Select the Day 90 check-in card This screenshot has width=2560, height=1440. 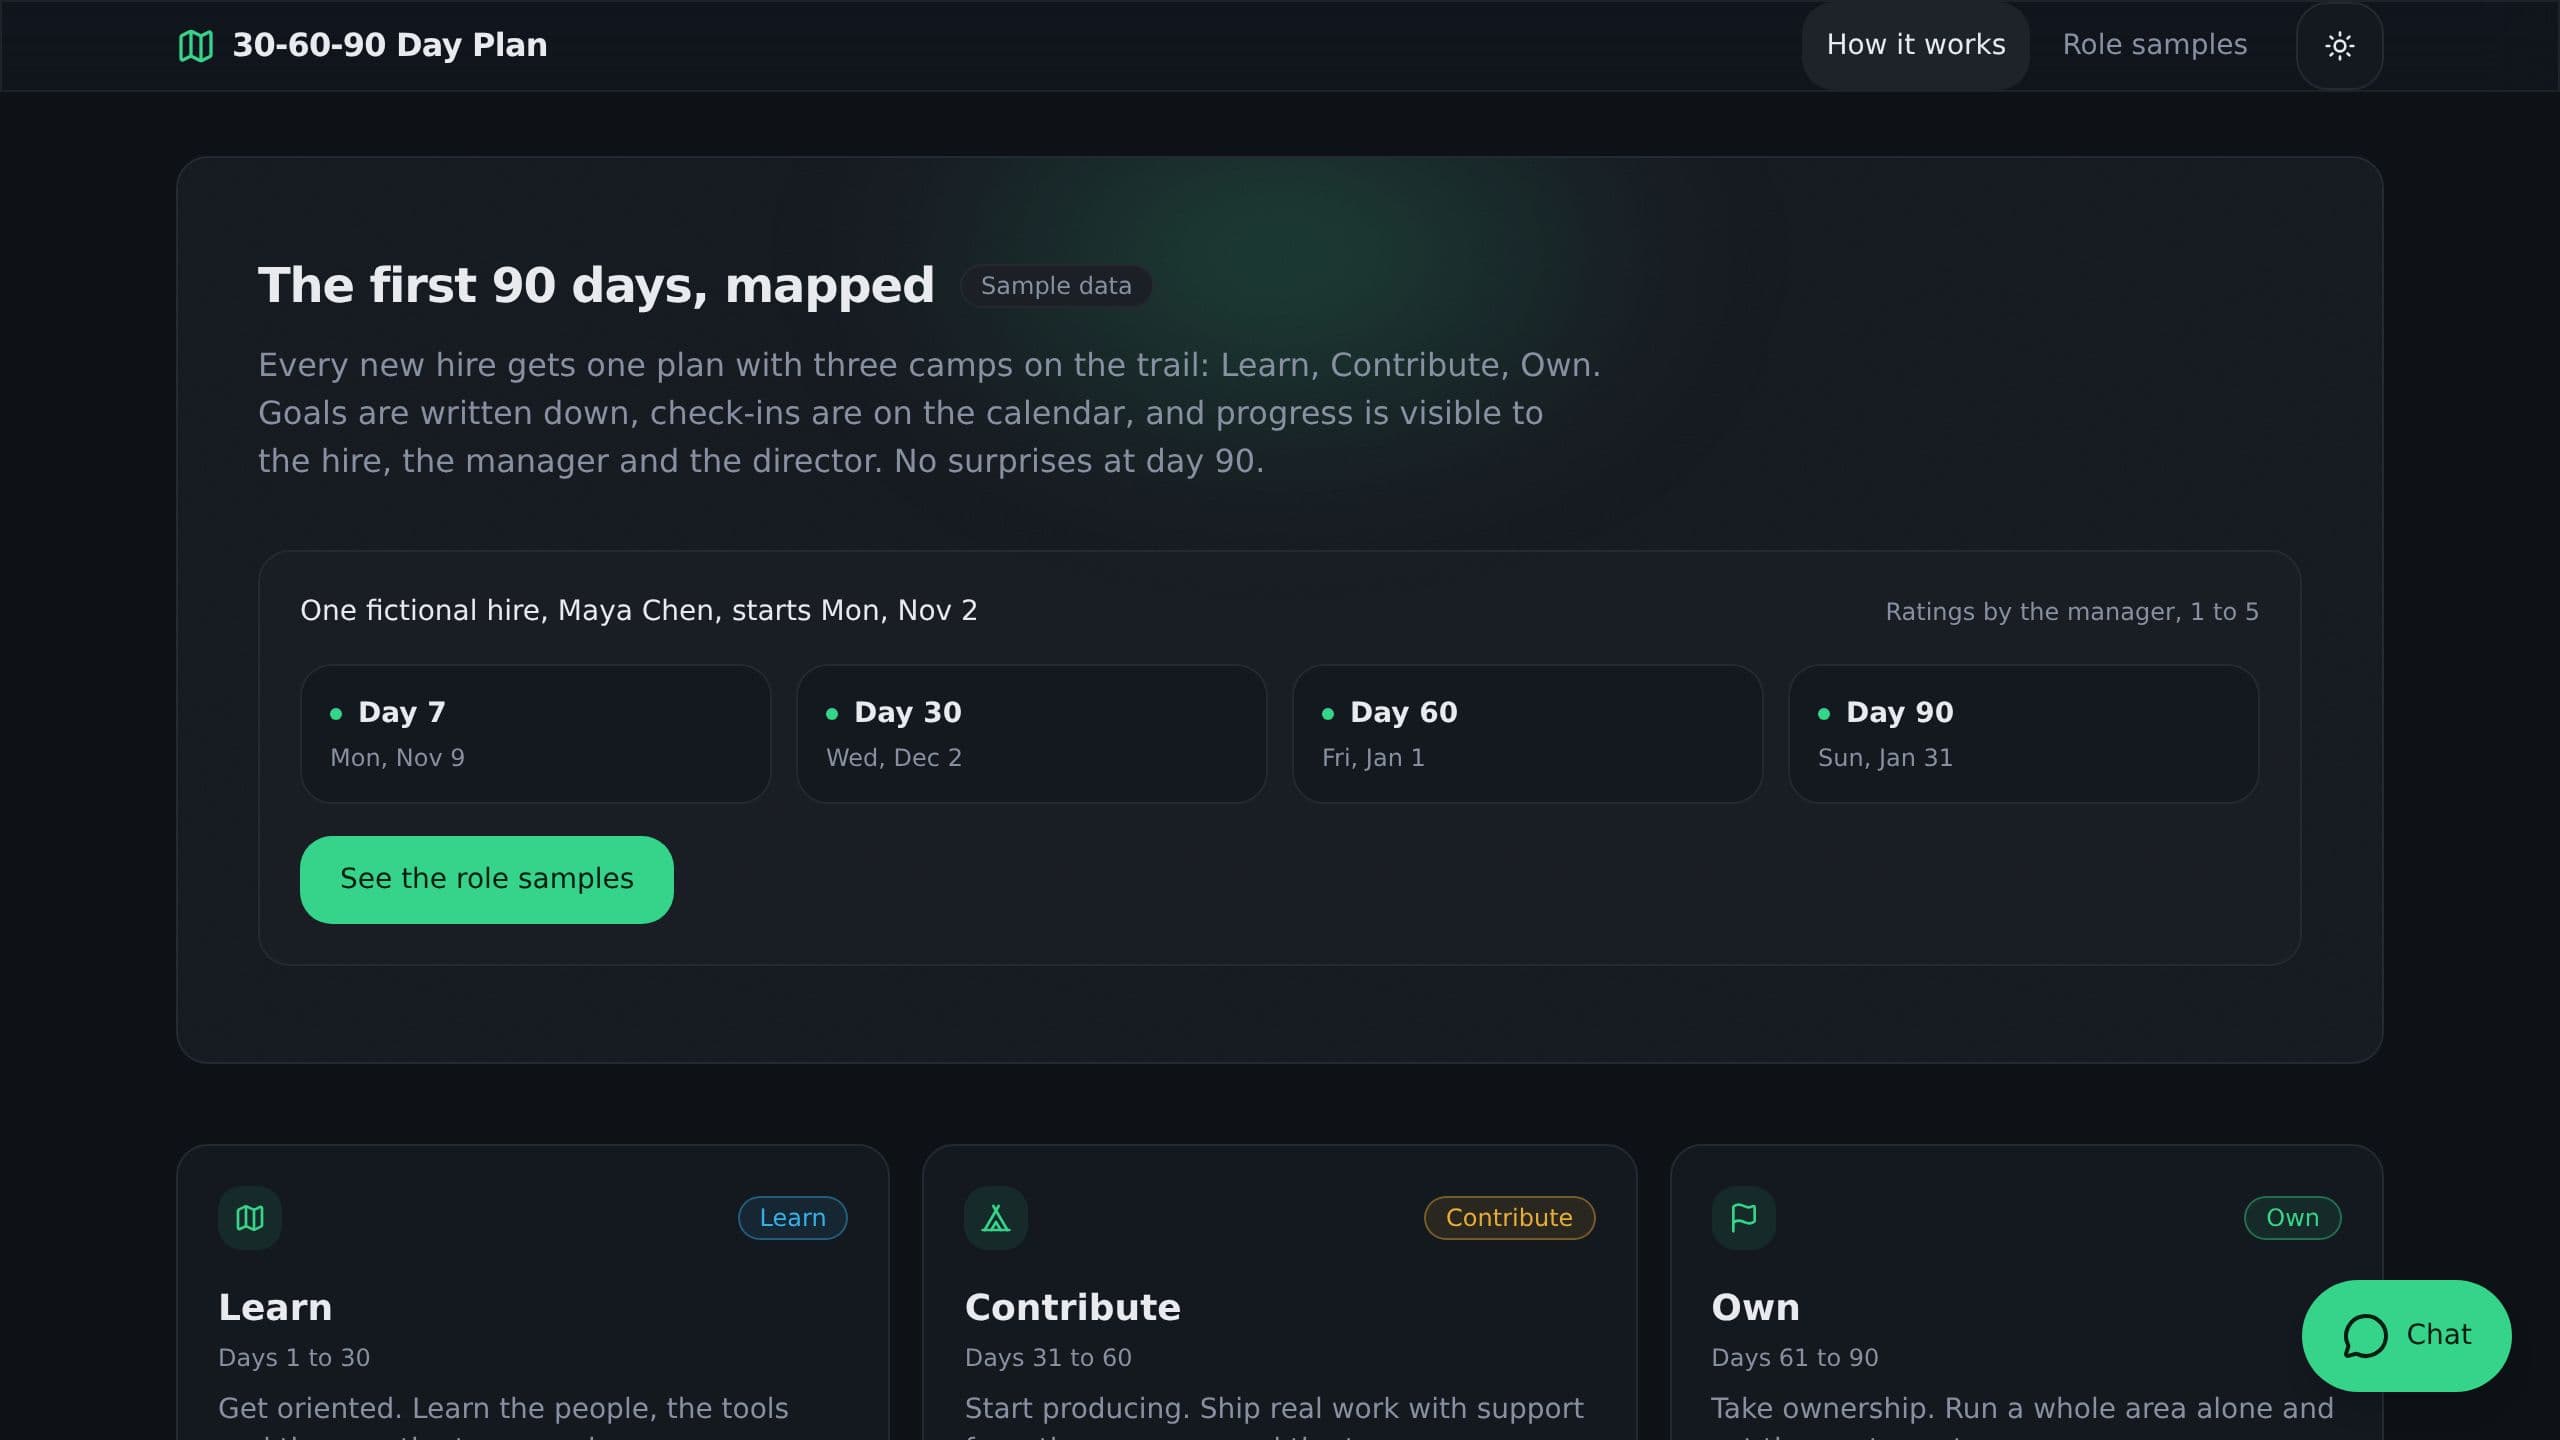tap(2023, 733)
